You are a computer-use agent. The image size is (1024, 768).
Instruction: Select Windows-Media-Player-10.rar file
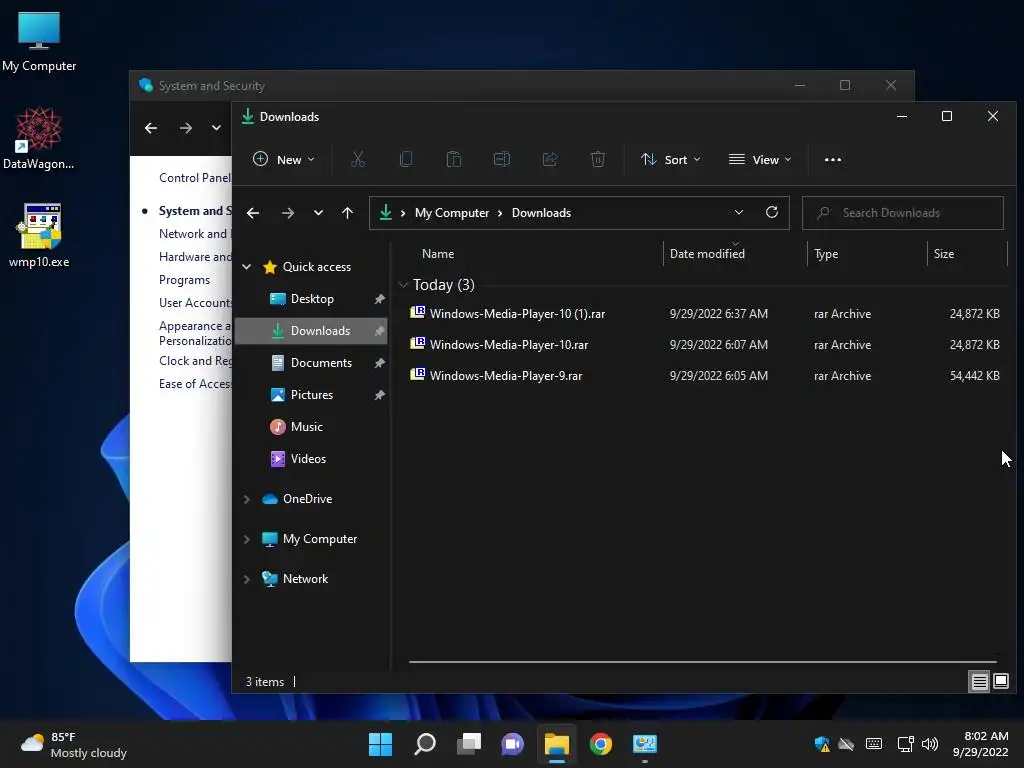[x=705, y=345]
